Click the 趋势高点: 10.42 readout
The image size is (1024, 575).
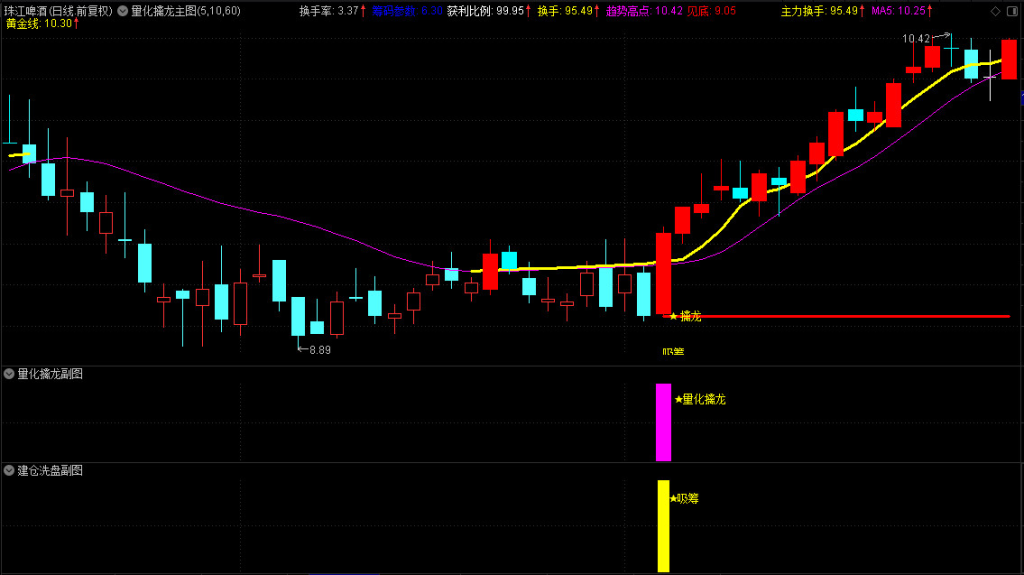644,11
